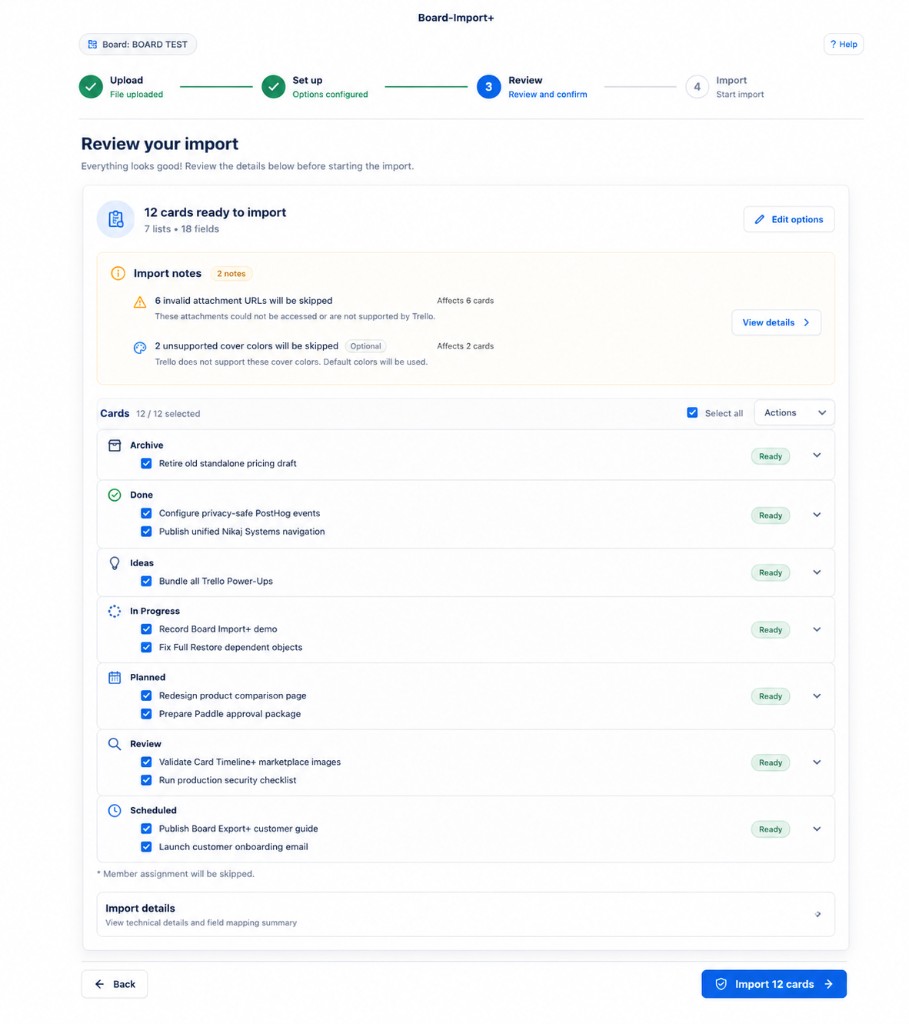Click the Ready badge for Scheduled
Screen dimensions: 909x1024
click(770, 829)
